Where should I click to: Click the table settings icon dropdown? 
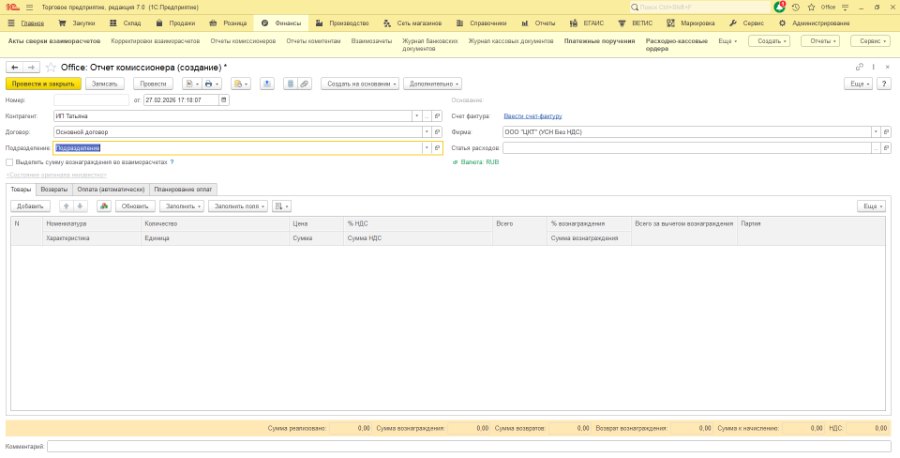click(x=281, y=206)
